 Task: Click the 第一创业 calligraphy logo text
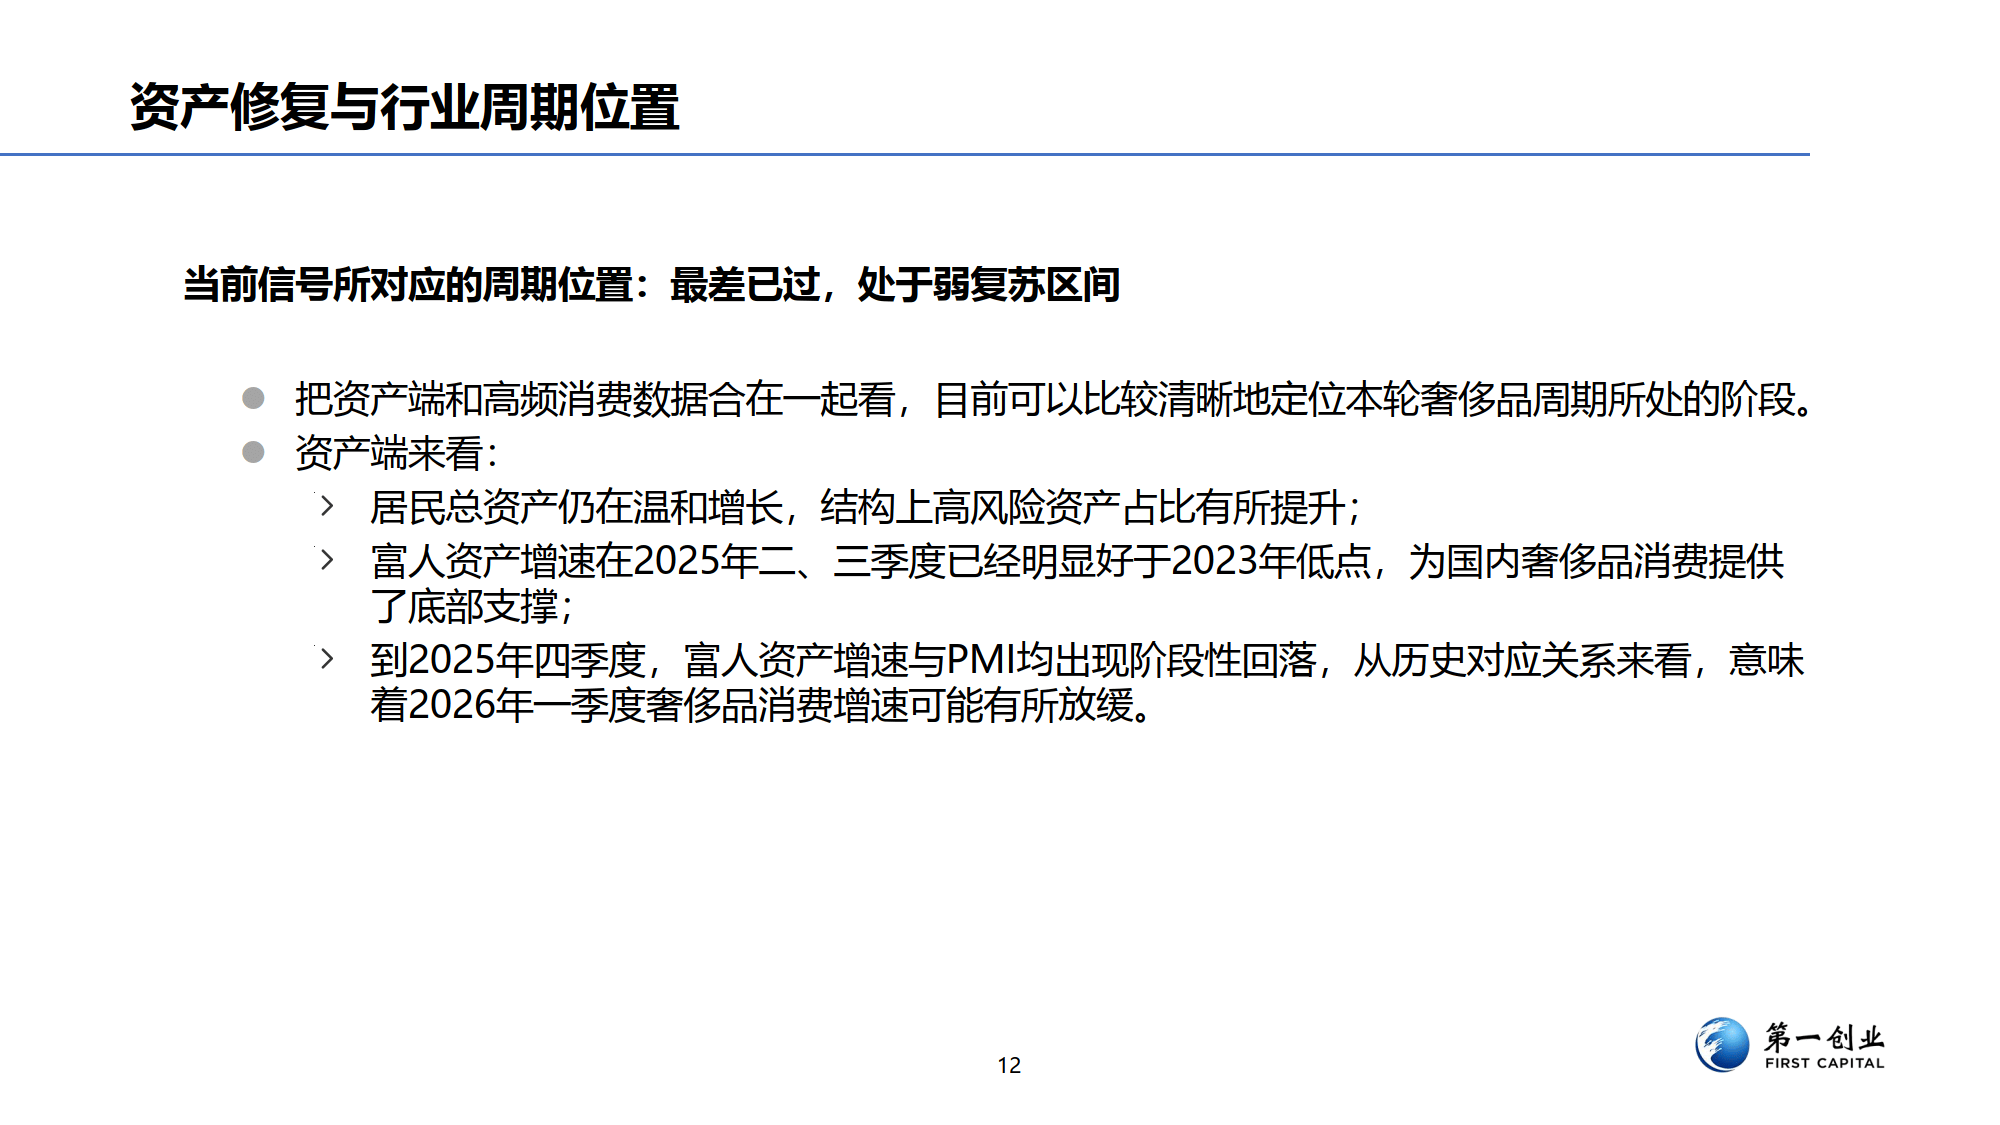[x=1823, y=1036]
